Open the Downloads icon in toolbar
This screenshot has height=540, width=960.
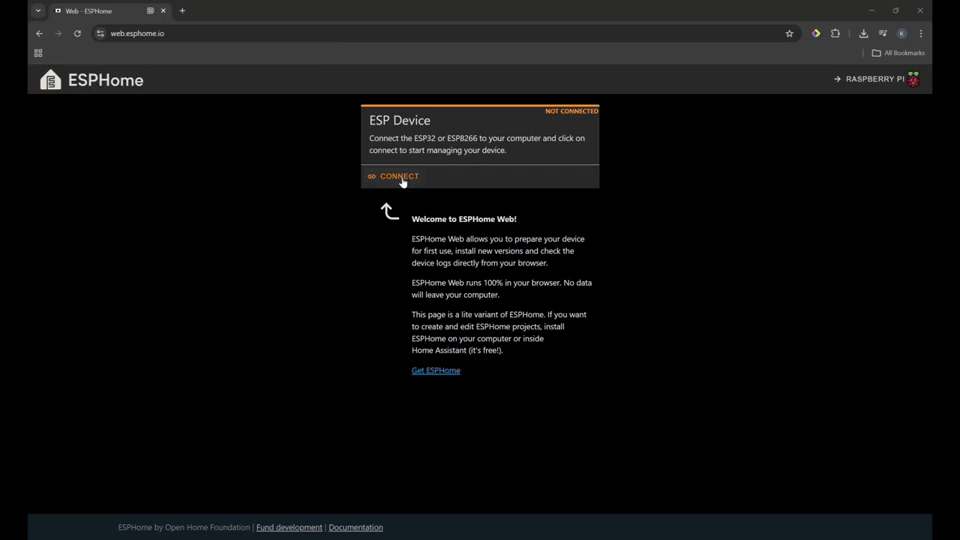click(864, 34)
